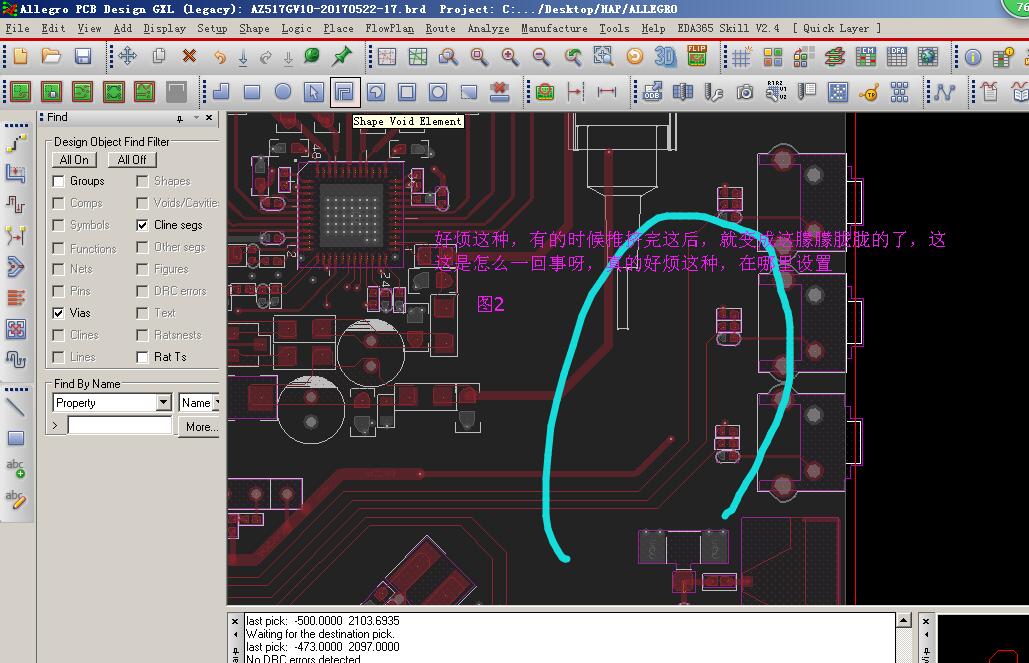Open the Find panel options arrow menu

[194, 118]
